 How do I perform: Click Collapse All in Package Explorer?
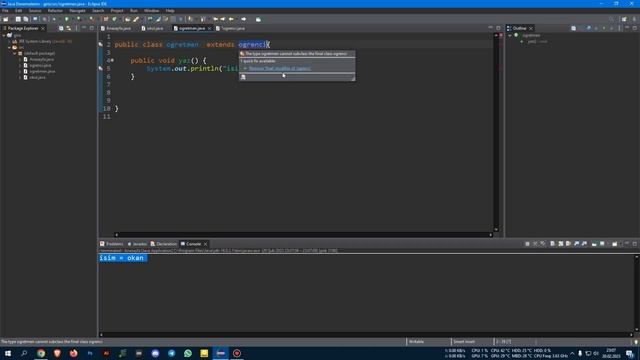(x=61, y=28)
